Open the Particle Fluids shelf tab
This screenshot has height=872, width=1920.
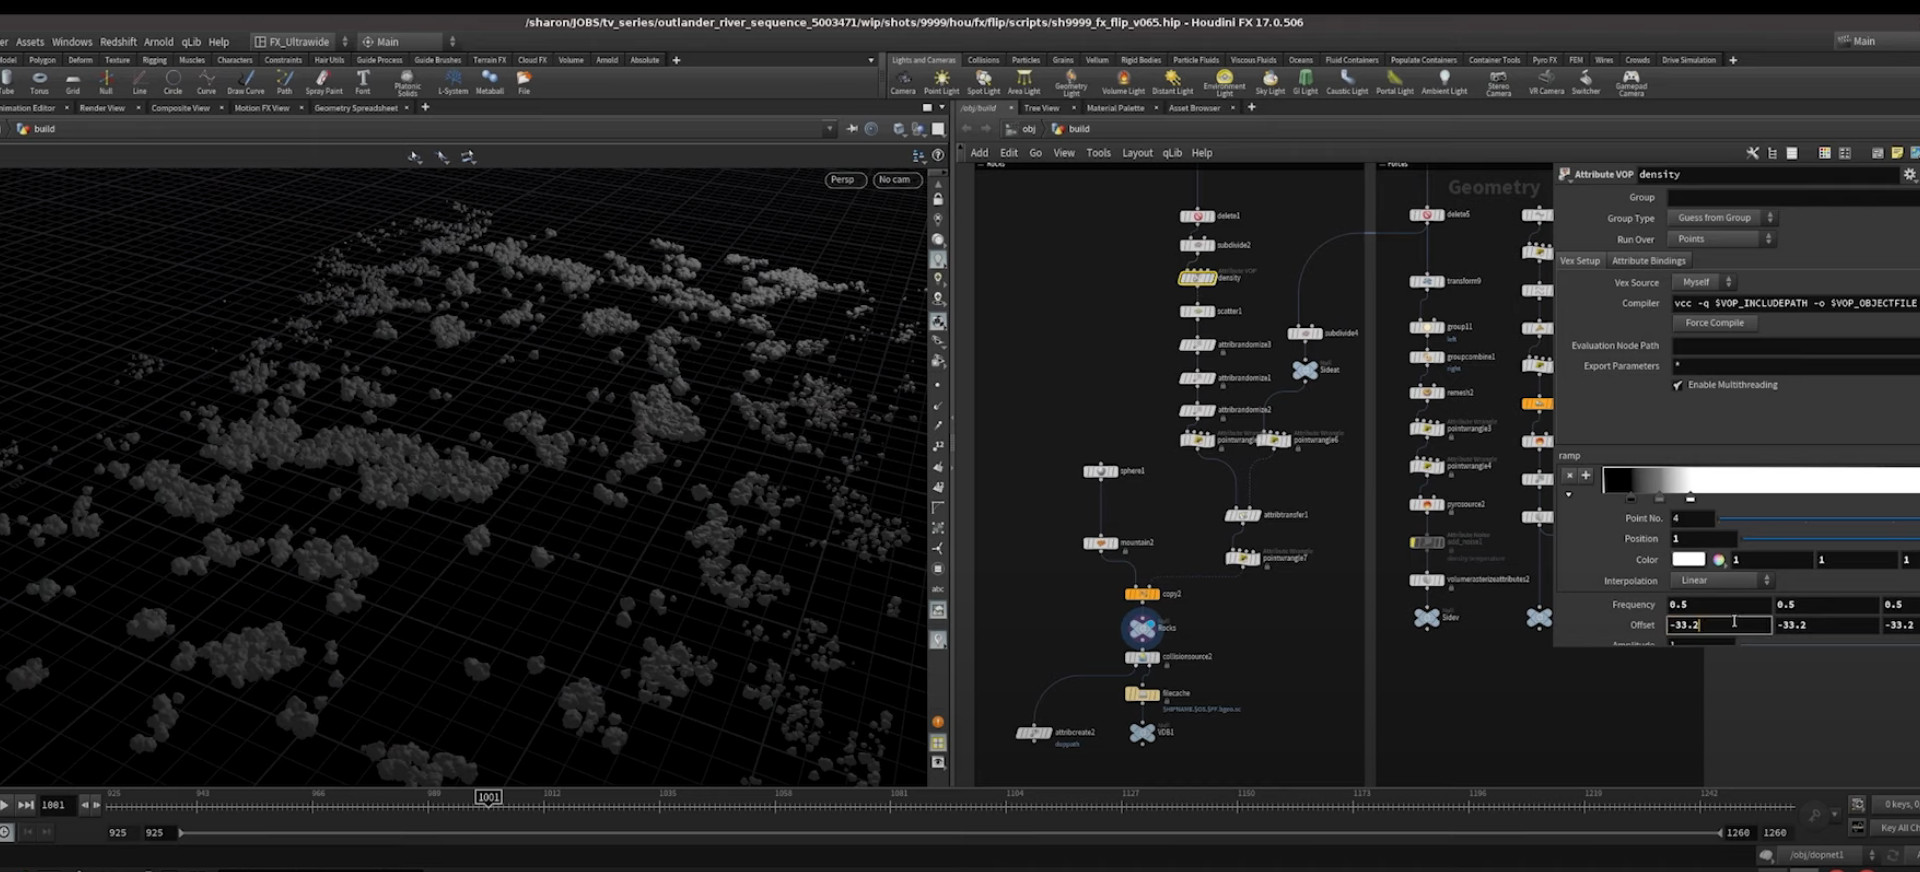[1196, 60]
